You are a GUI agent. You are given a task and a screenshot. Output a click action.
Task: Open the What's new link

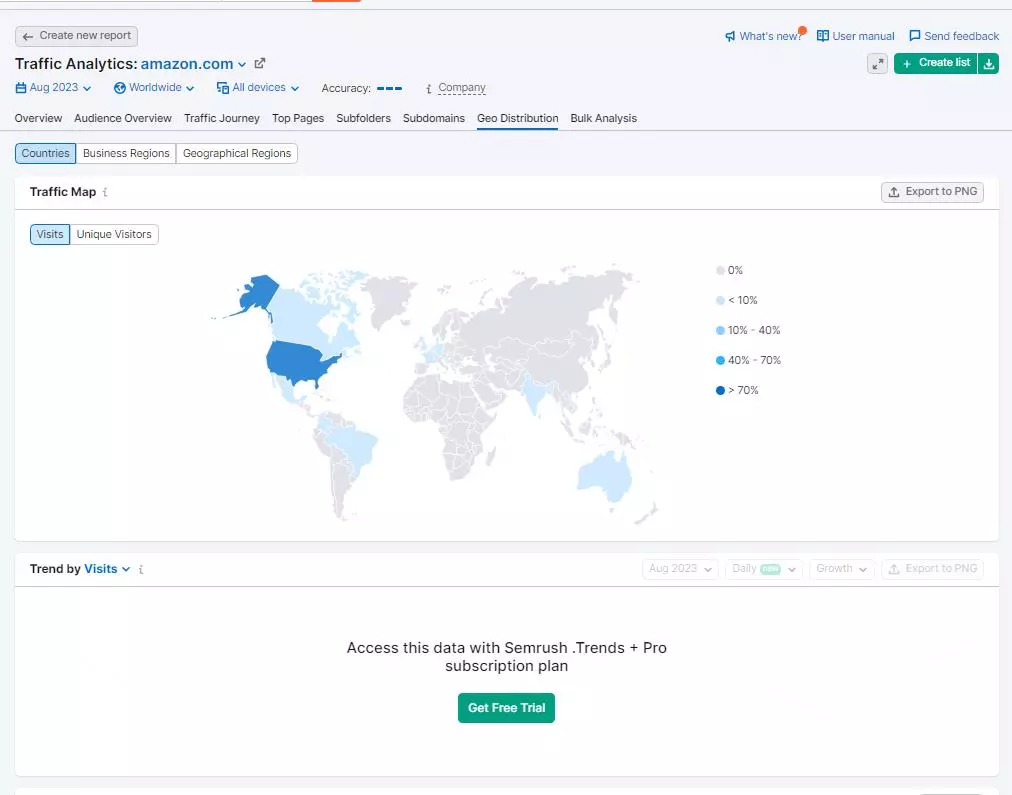pos(770,36)
